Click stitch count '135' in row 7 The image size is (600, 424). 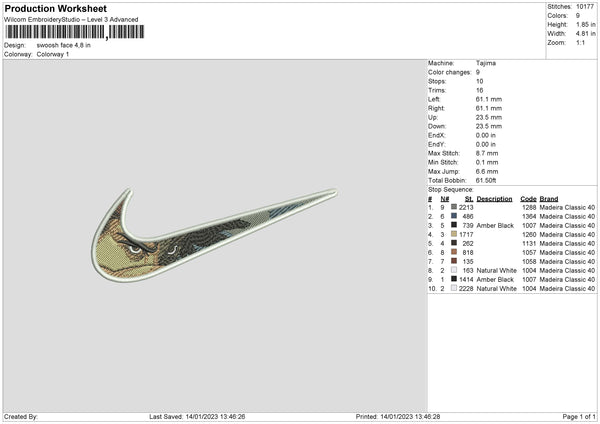click(468, 261)
